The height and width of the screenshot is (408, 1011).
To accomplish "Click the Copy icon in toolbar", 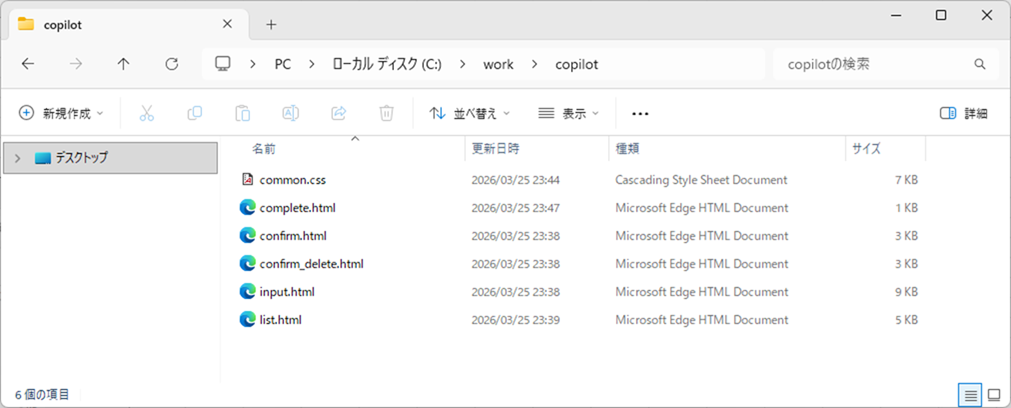I will tap(195, 113).
